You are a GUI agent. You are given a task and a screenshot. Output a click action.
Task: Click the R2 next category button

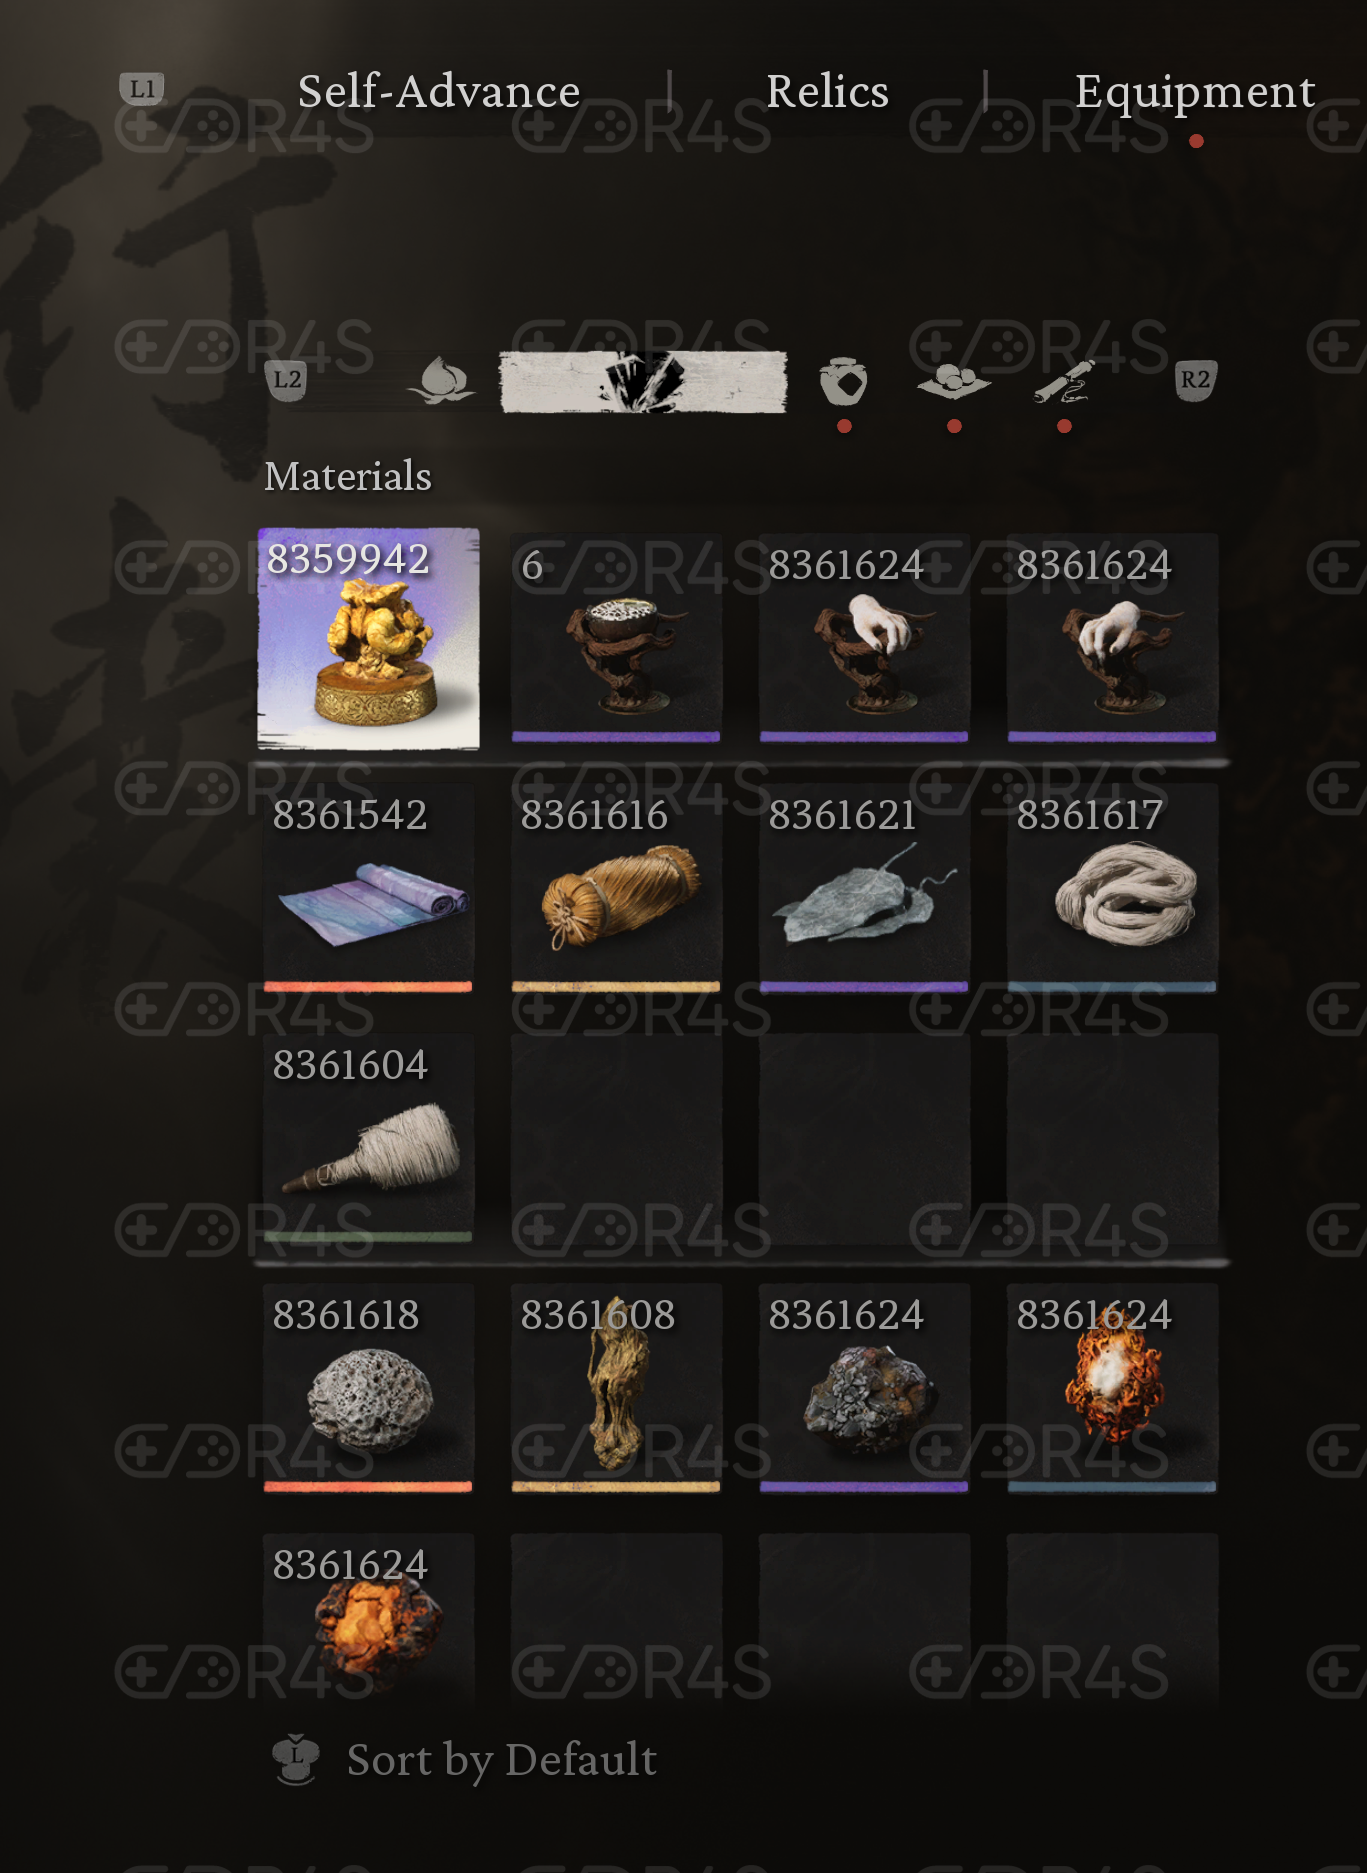(1196, 380)
